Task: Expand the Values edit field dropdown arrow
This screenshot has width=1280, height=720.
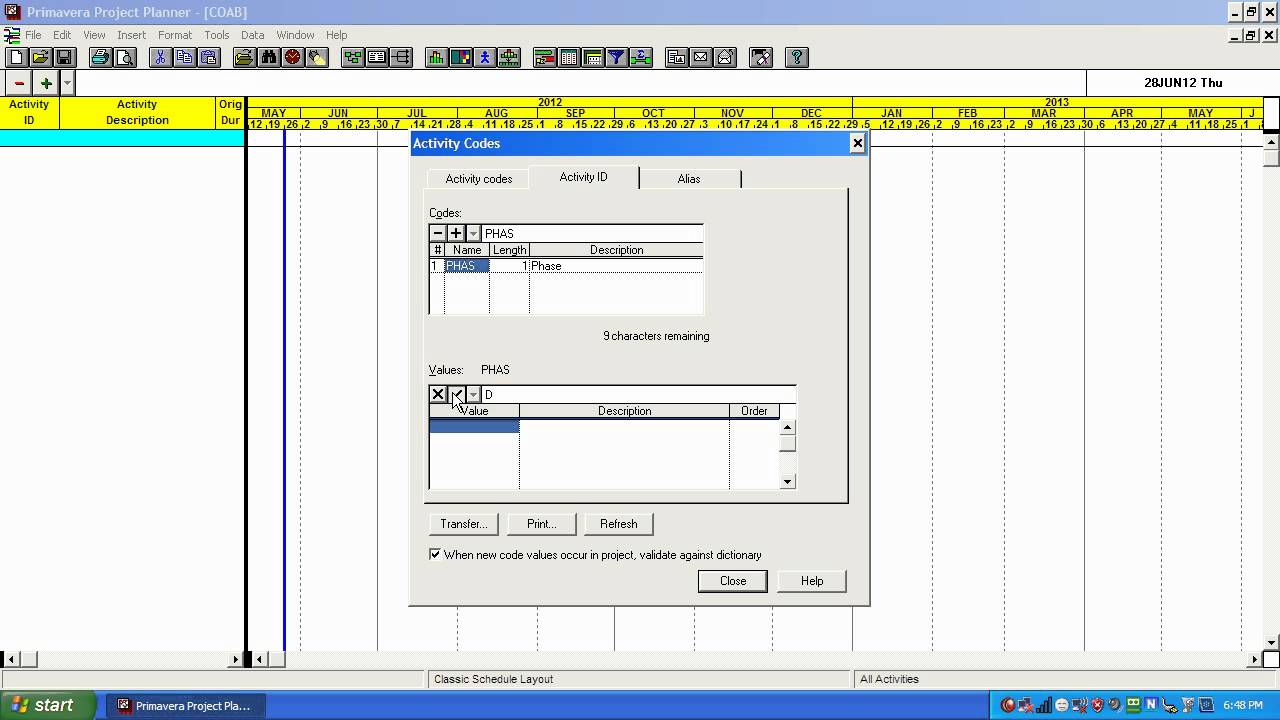Action: coord(474,395)
